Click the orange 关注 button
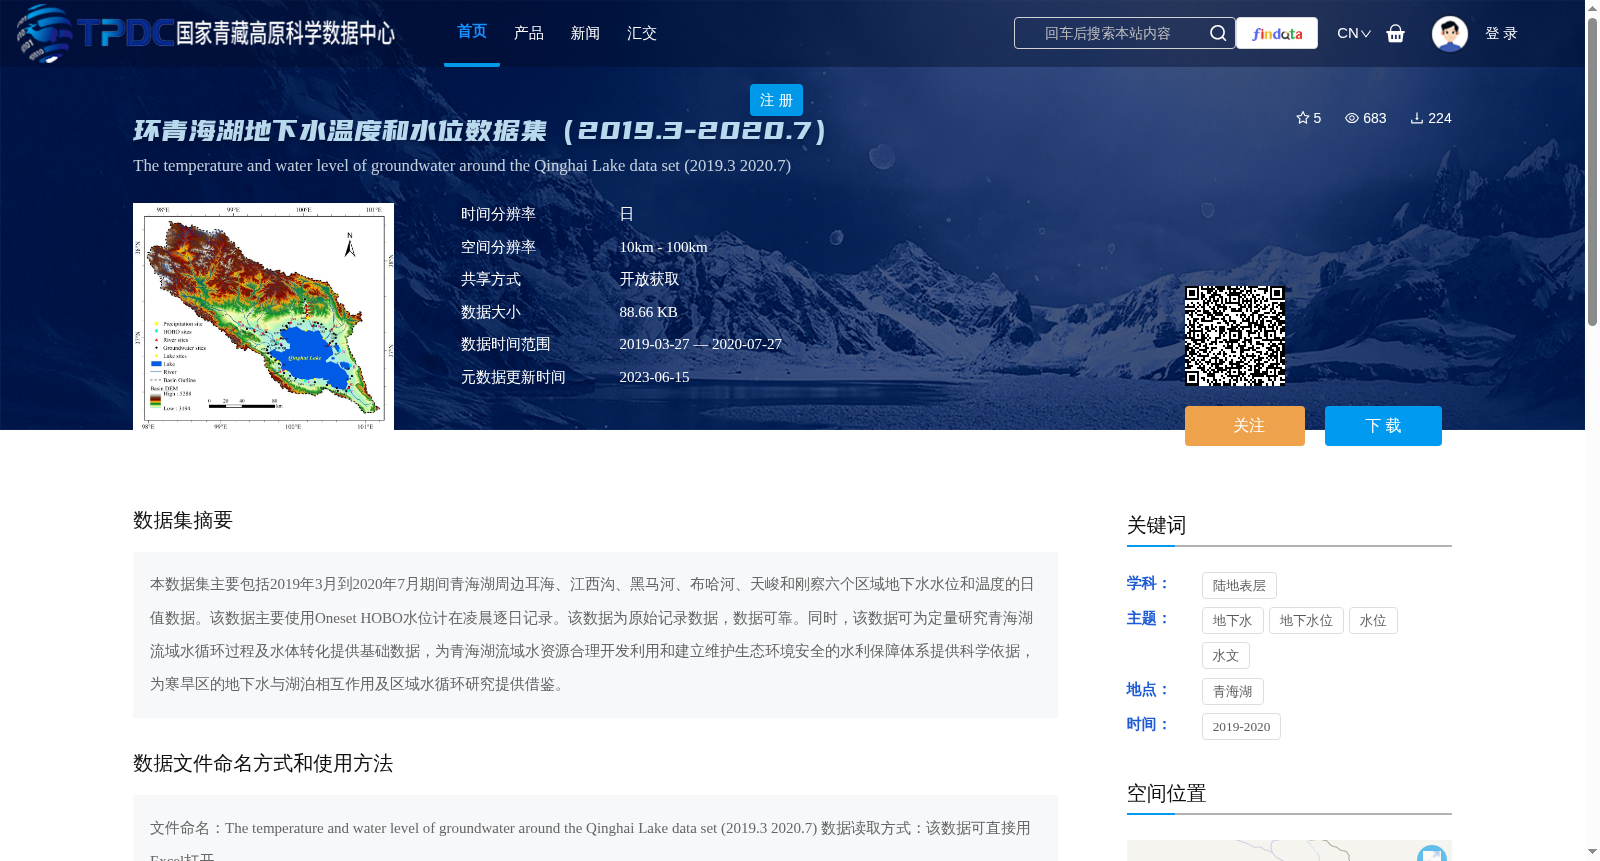1600x861 pixels. (x=1245, y=426)
